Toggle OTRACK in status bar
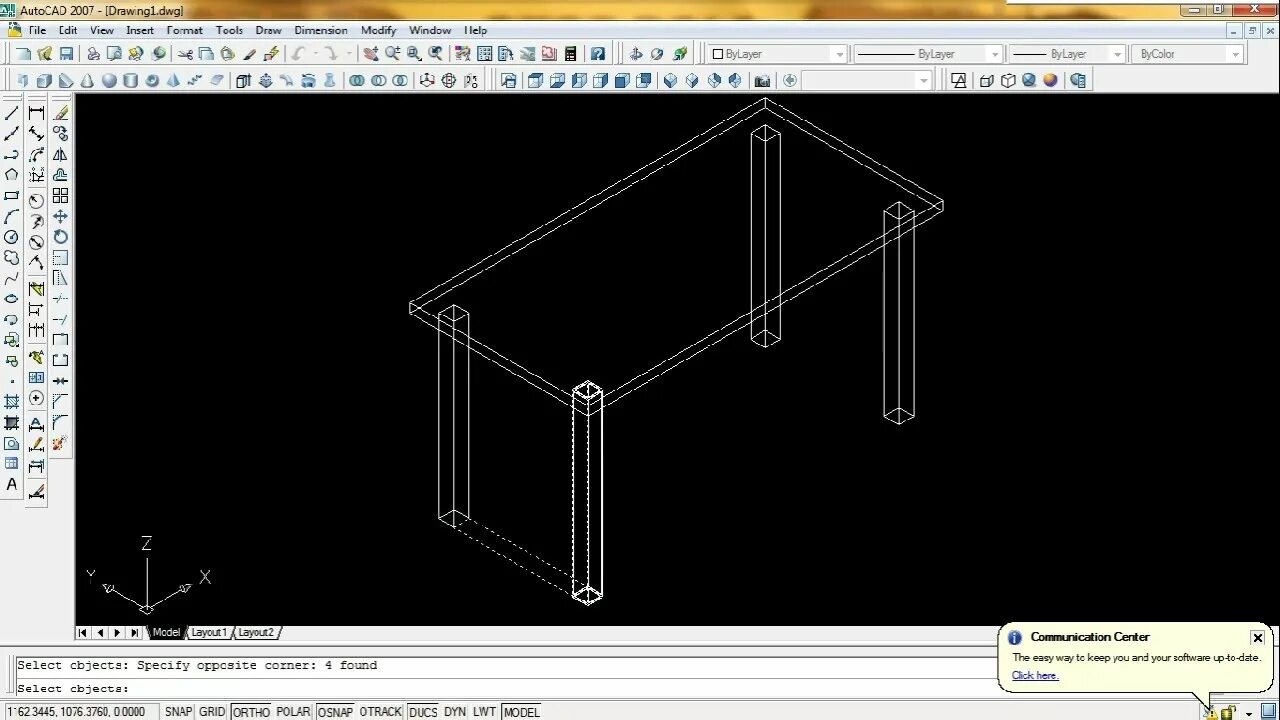This screenshot has width=1280, height=720. [x=380, y=711]
